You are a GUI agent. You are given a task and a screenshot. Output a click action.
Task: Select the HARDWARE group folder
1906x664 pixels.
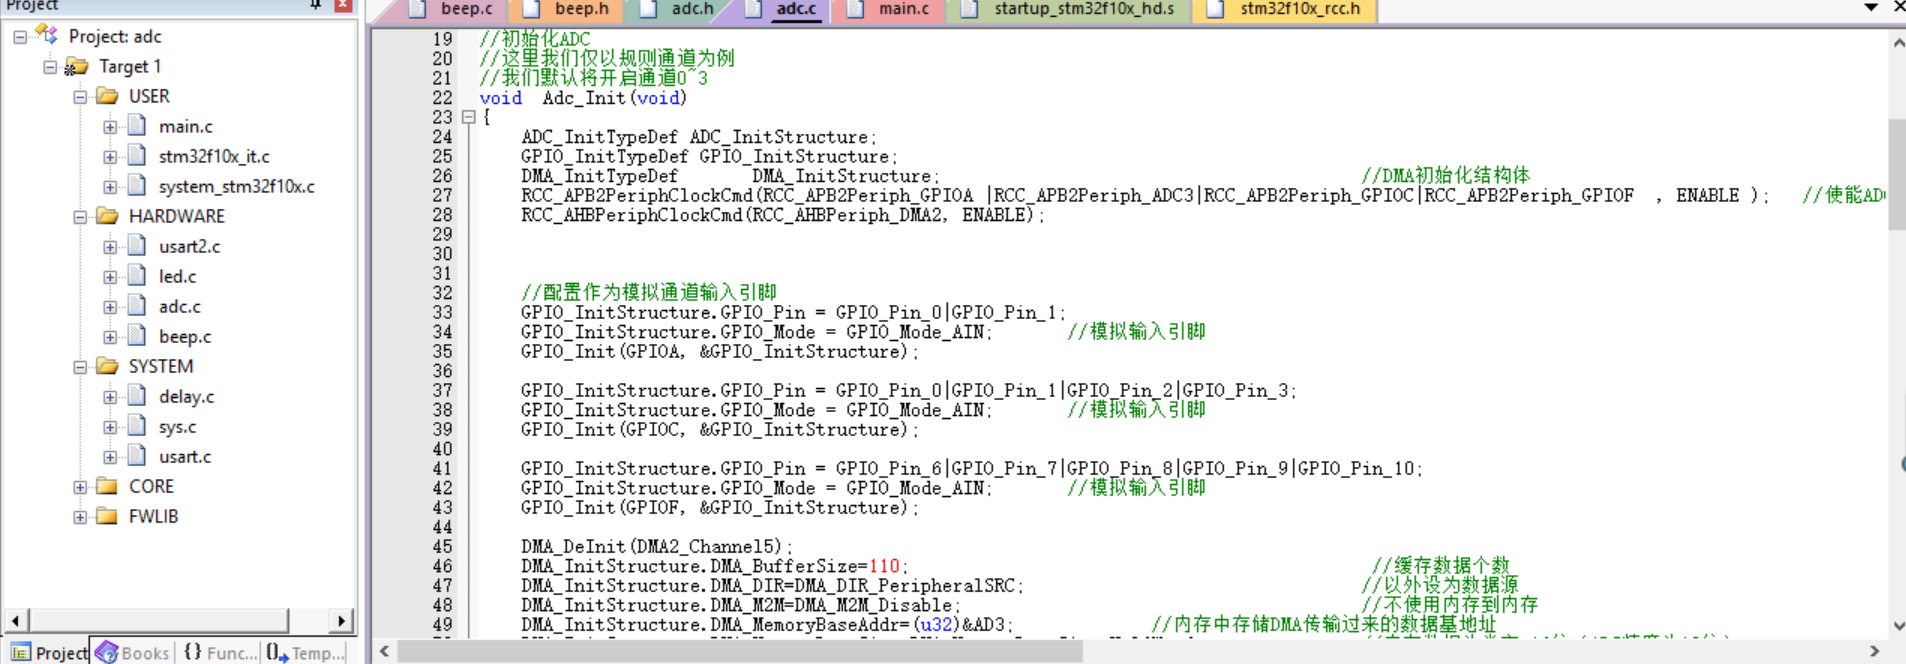[177, 216]
